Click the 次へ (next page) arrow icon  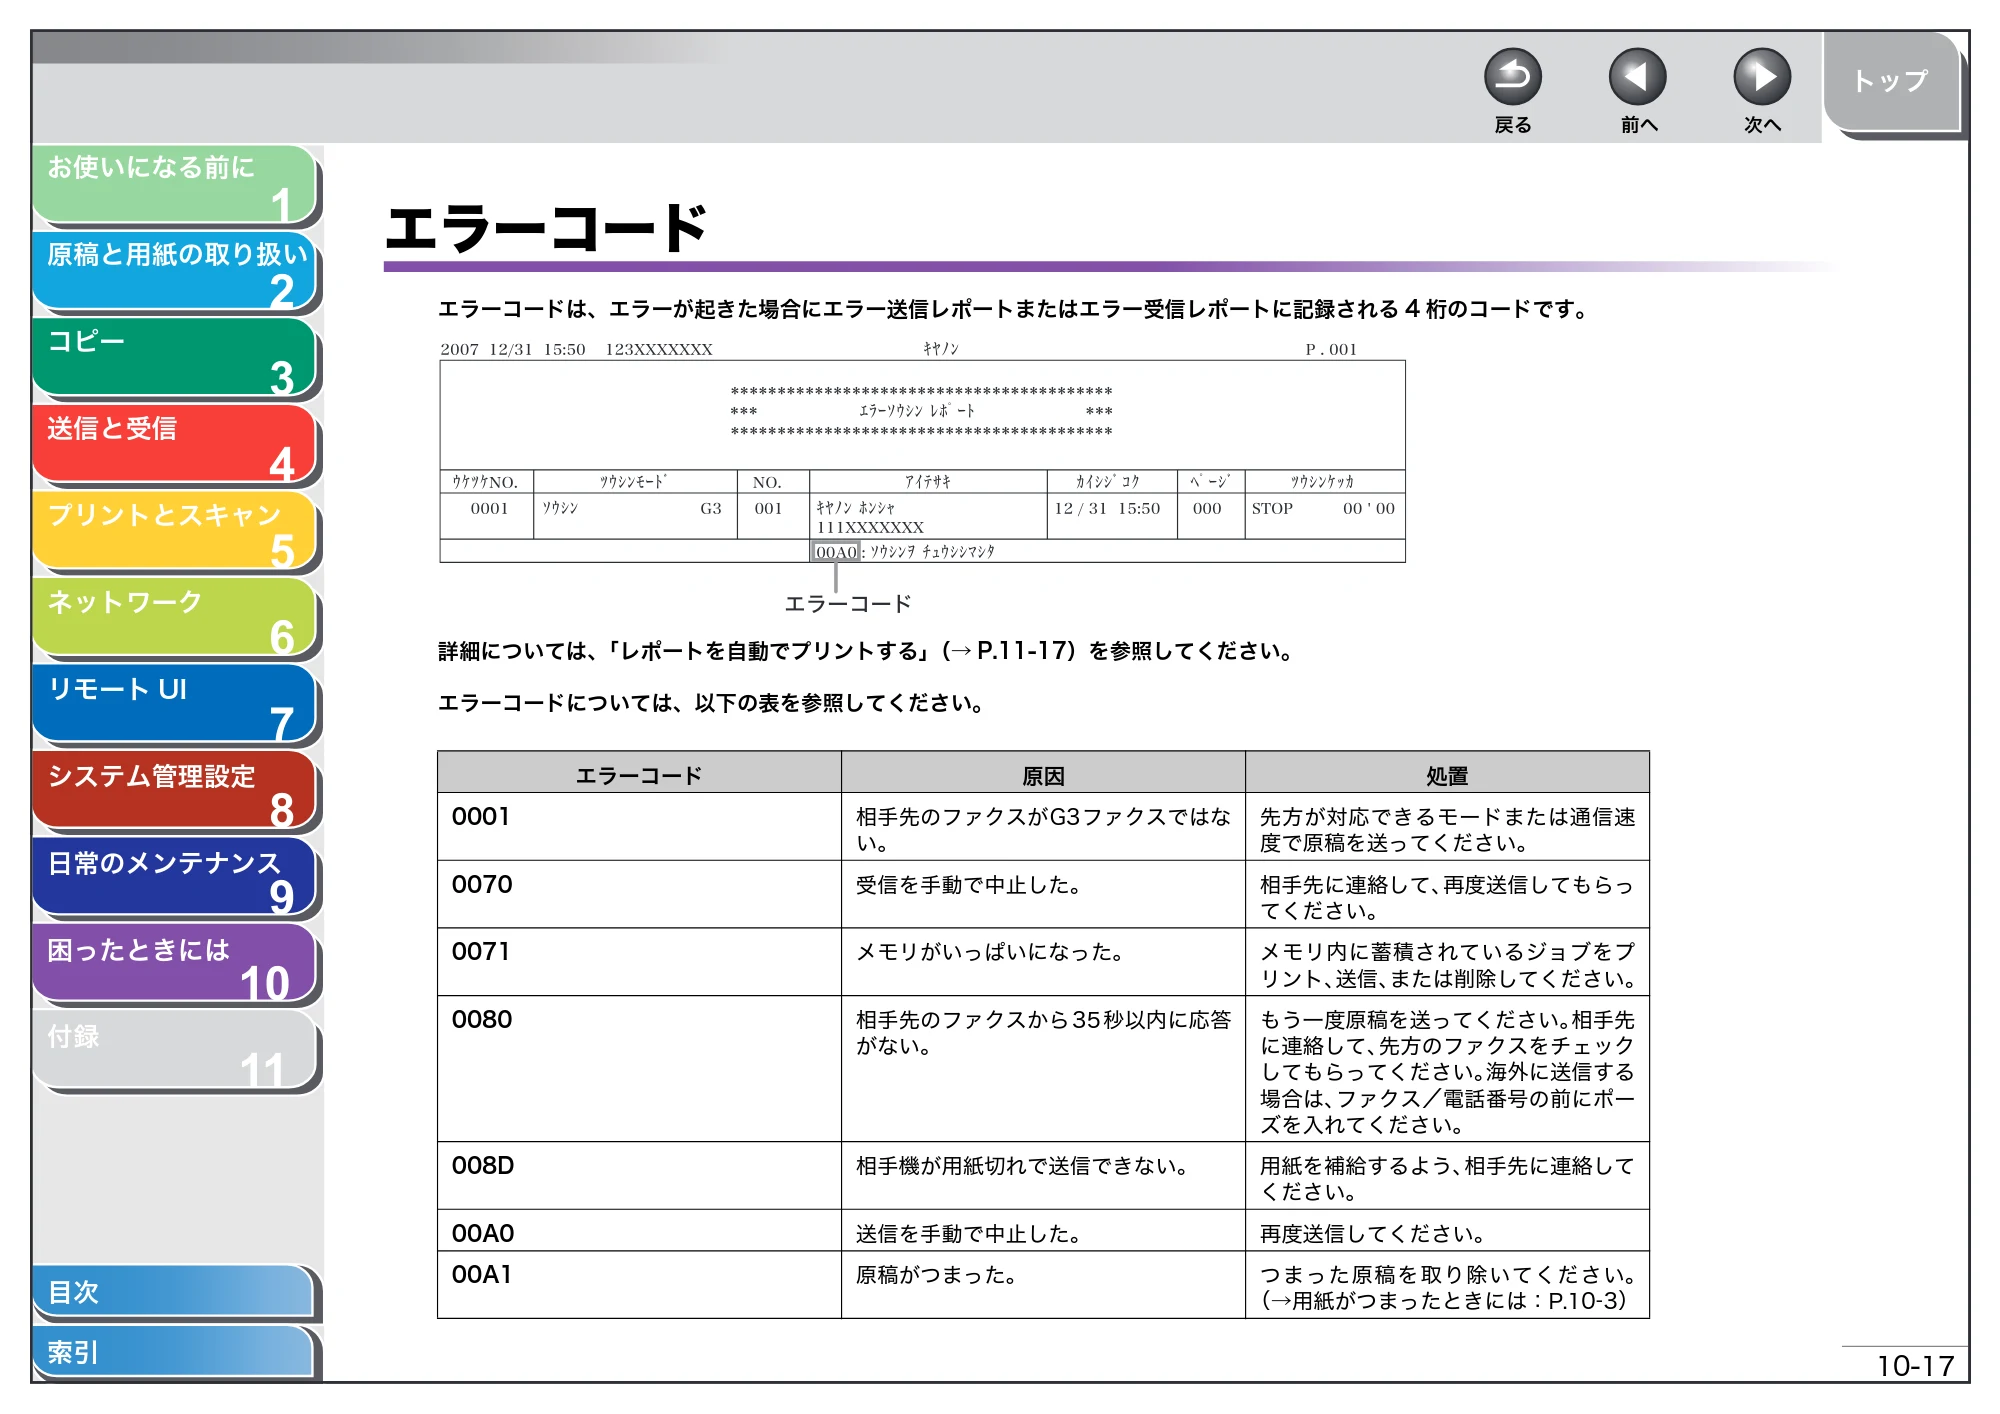coord(1761,78)
